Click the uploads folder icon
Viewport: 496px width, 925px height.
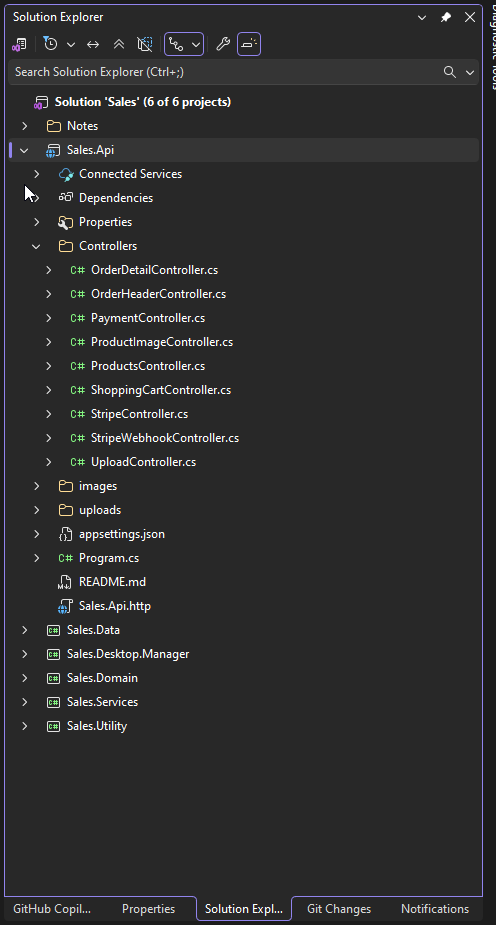pyautogui.click(x=66, y=510)
